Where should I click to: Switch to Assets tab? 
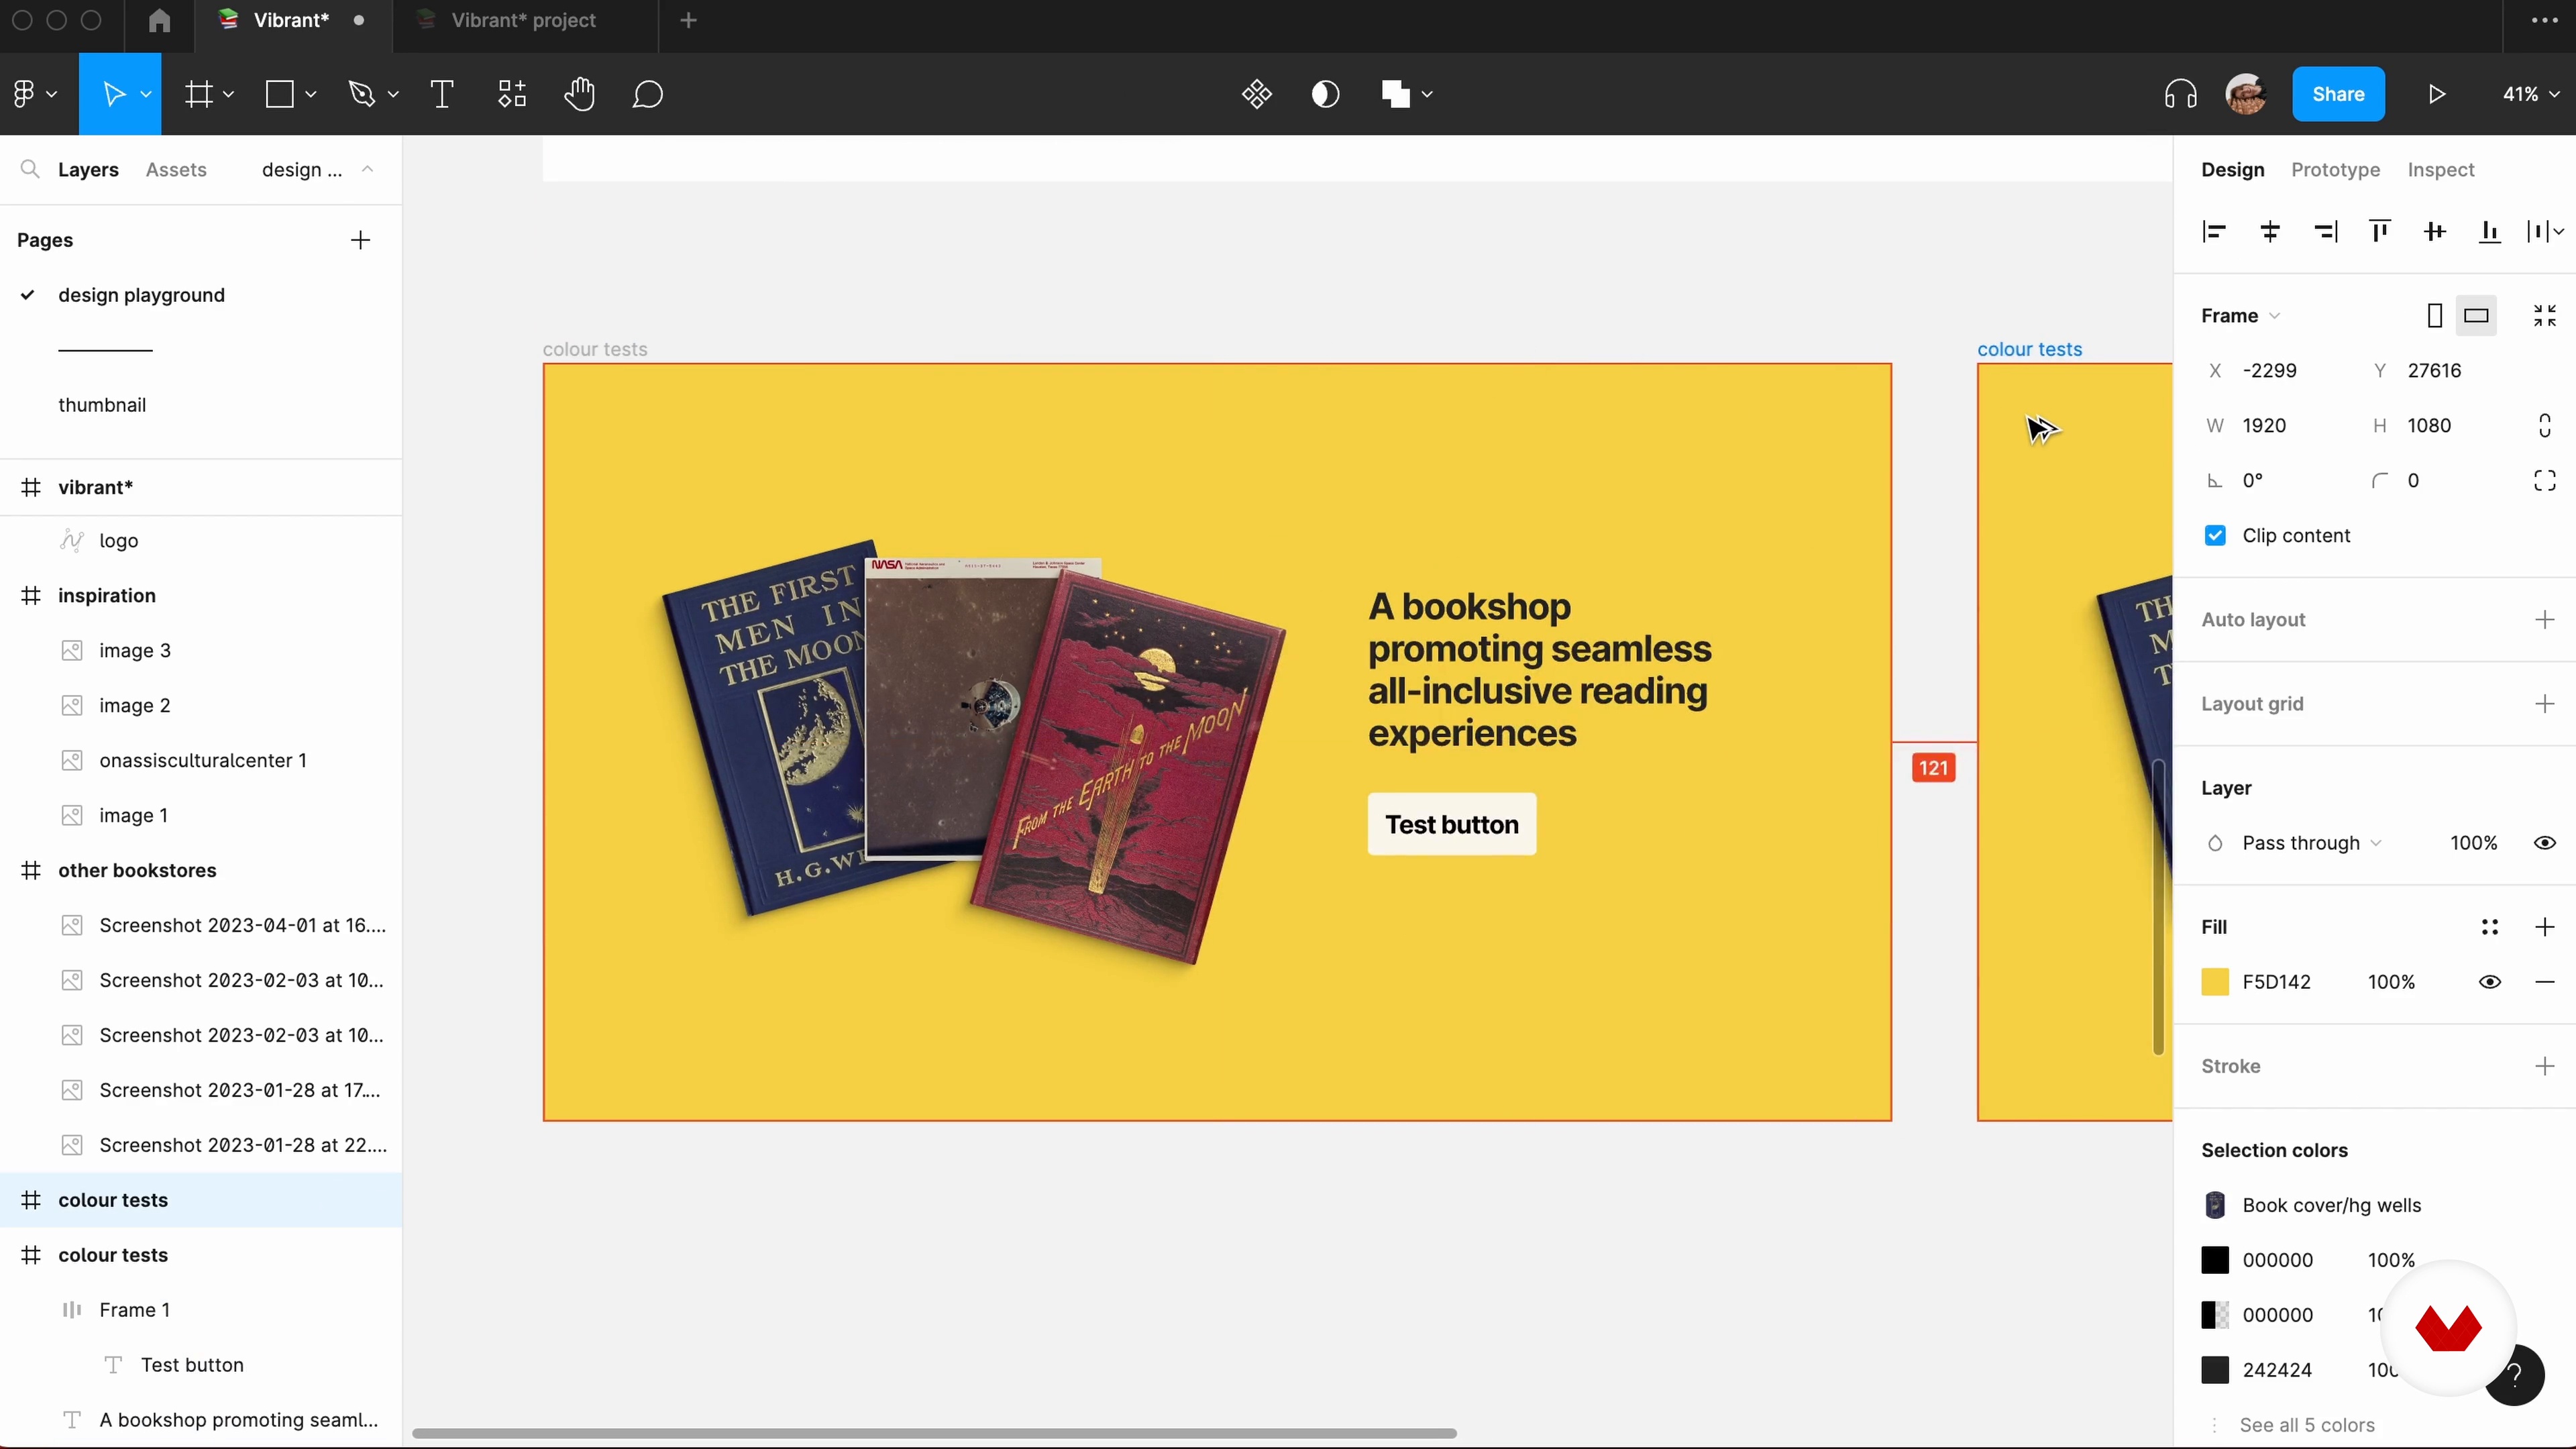pos(176,170)
